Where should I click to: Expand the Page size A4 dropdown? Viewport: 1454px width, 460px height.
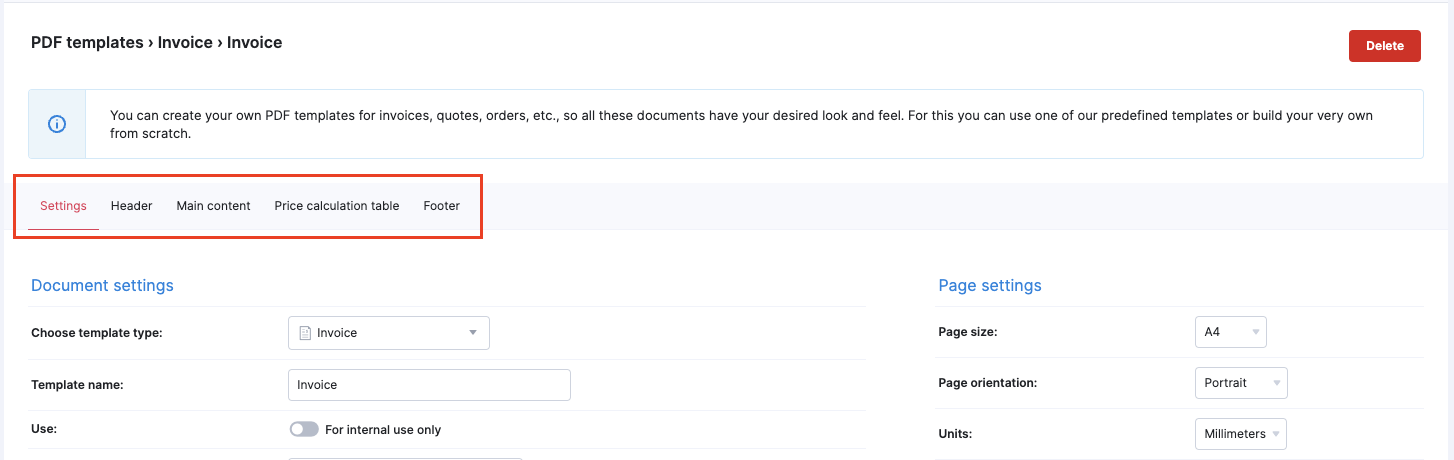(x=1230, y=332)
